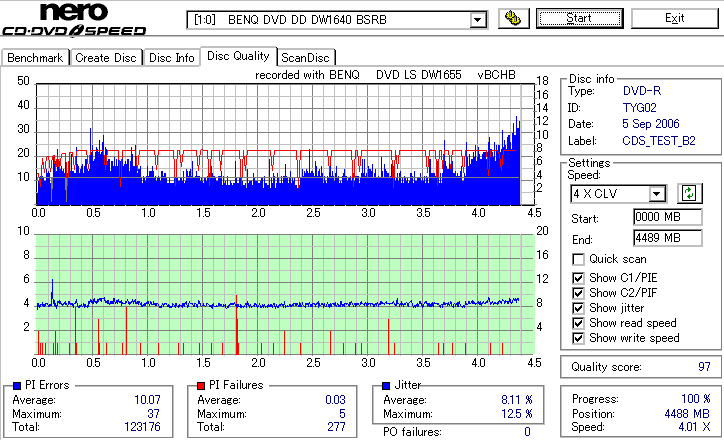Click the PO failures value 0
The width and height of the screenshot is (724, 441).
coord(527,432)
